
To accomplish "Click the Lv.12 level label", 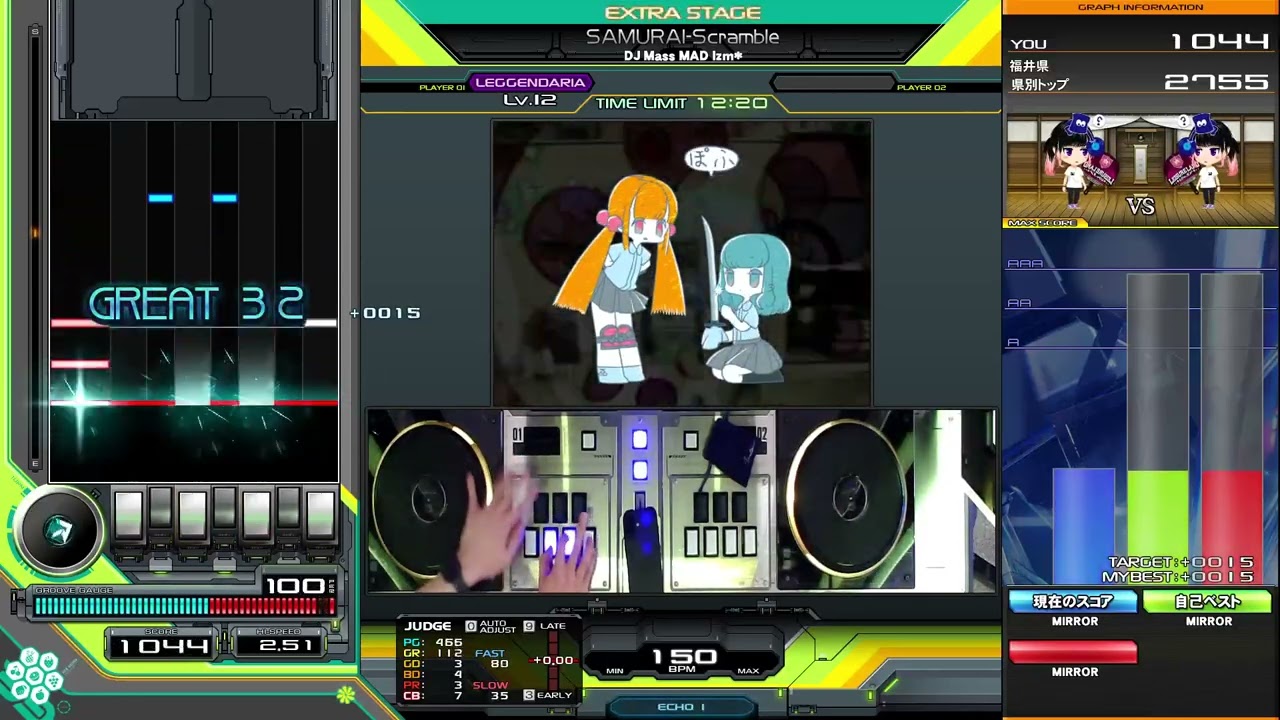I will point(529,100).
